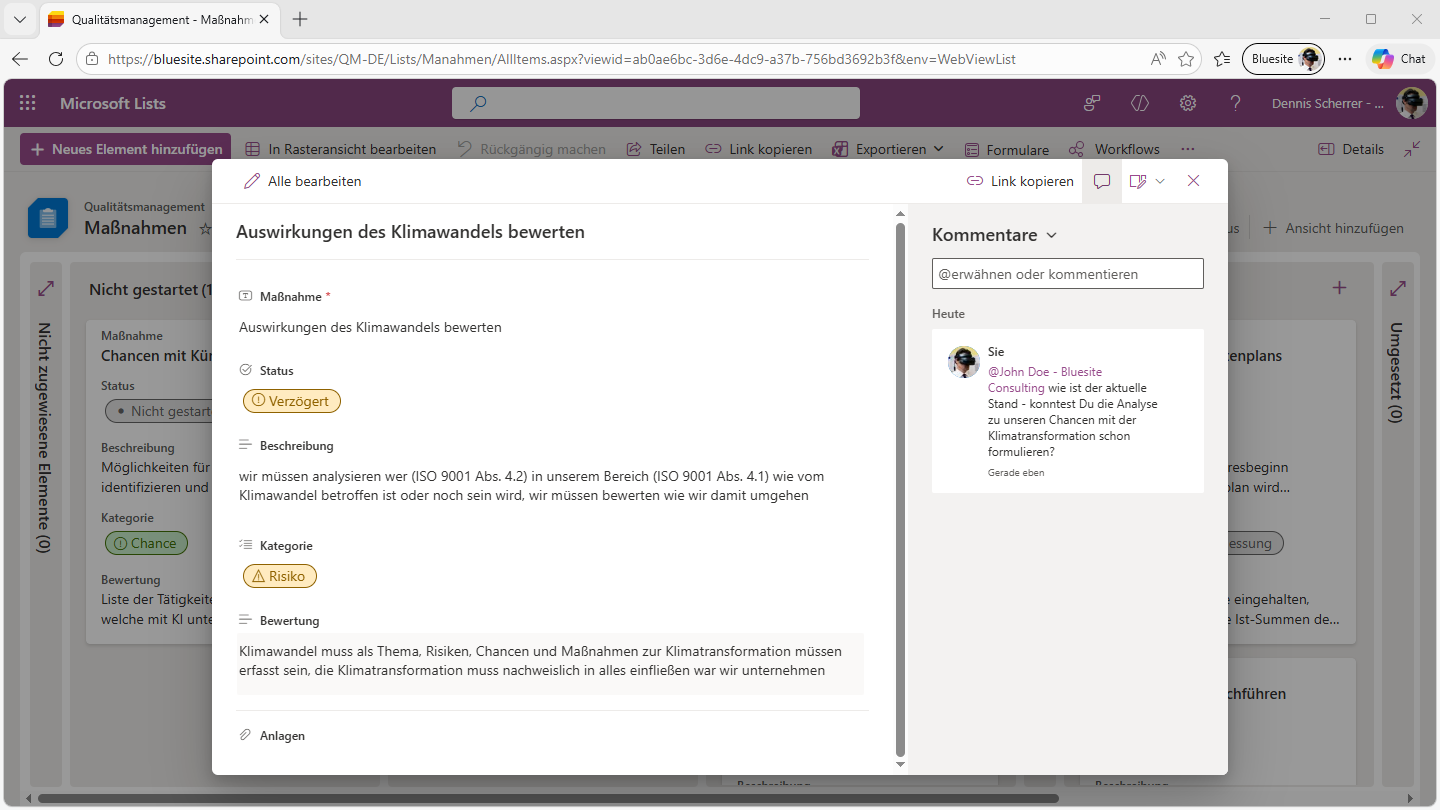Open the settings gear in the Lists header
Viewport: 1440px width, 810px height.
pos(1188,103)
